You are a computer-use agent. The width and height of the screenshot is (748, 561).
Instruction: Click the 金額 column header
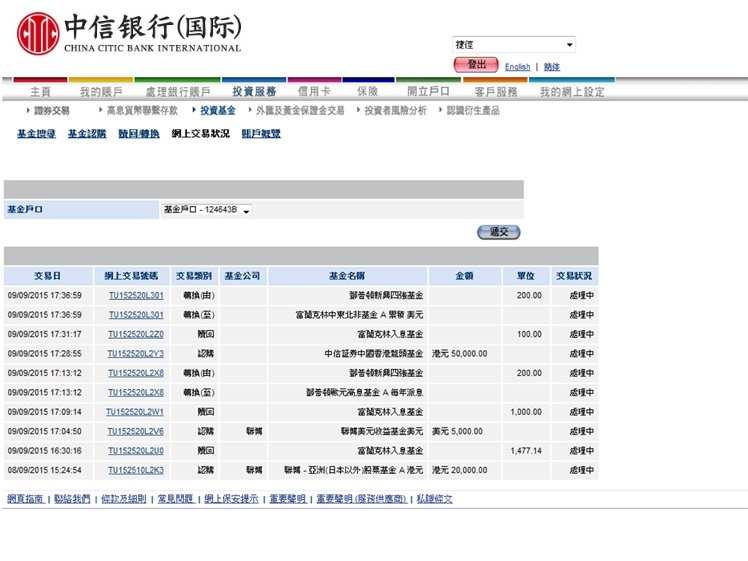coord(465,276)
